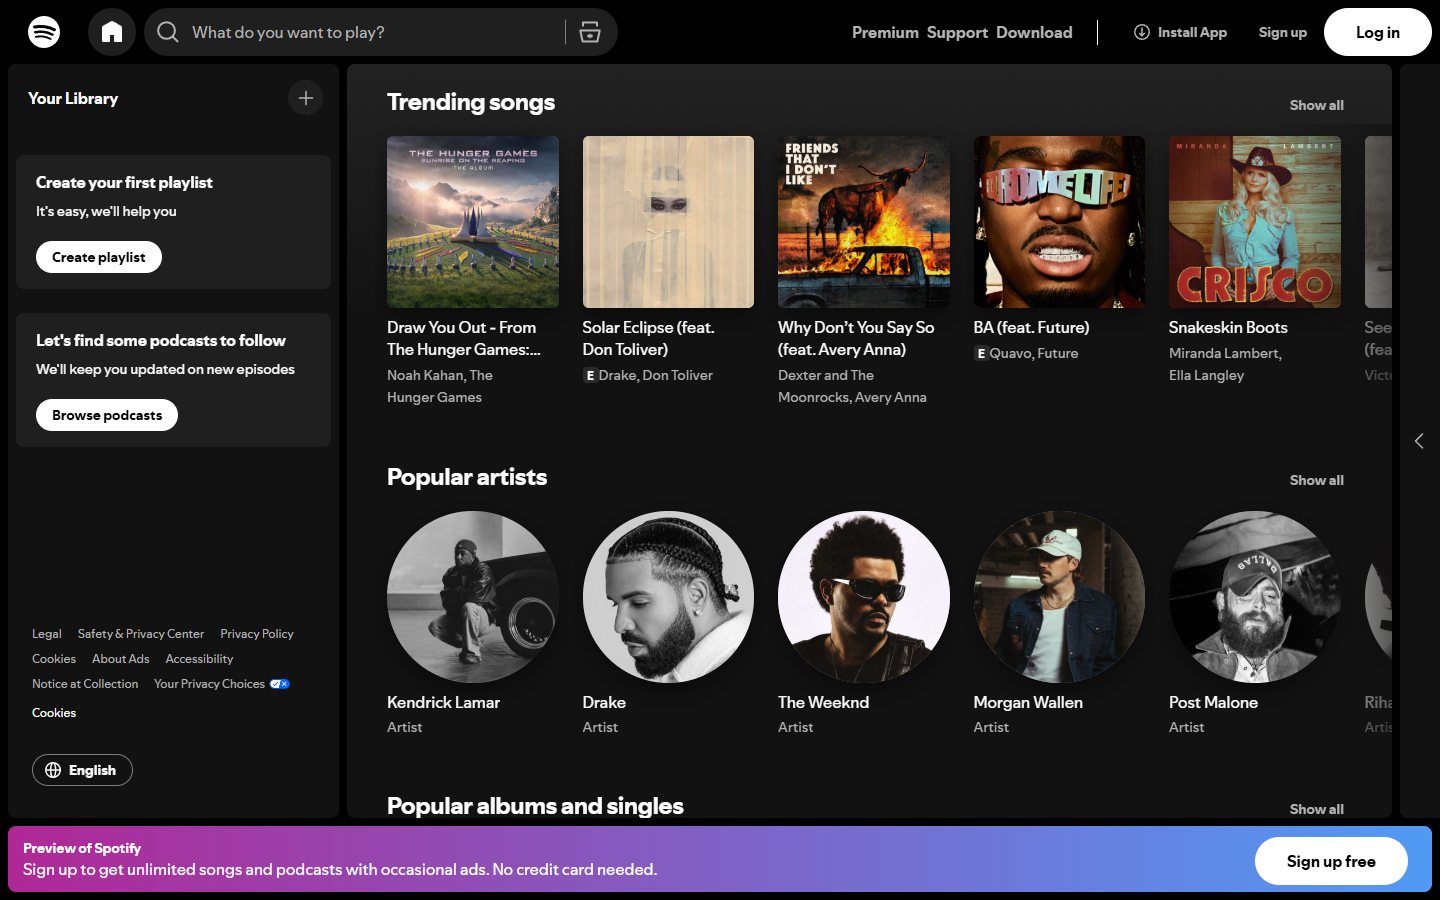Open Notice at Collection link
1440x900 pixels.
85,684
